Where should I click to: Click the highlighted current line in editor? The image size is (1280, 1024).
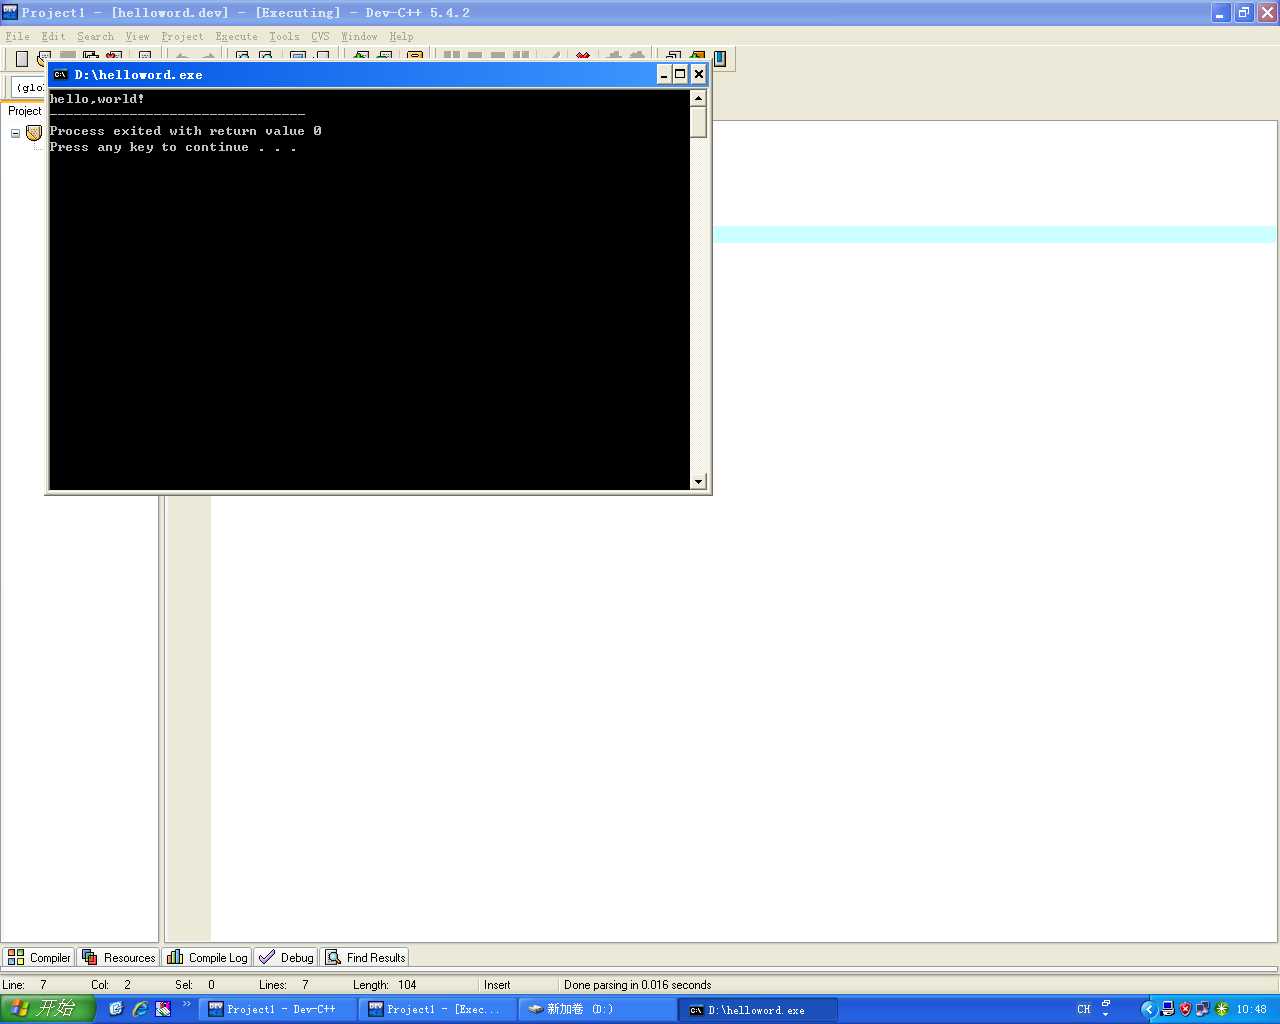coord(995,235)
